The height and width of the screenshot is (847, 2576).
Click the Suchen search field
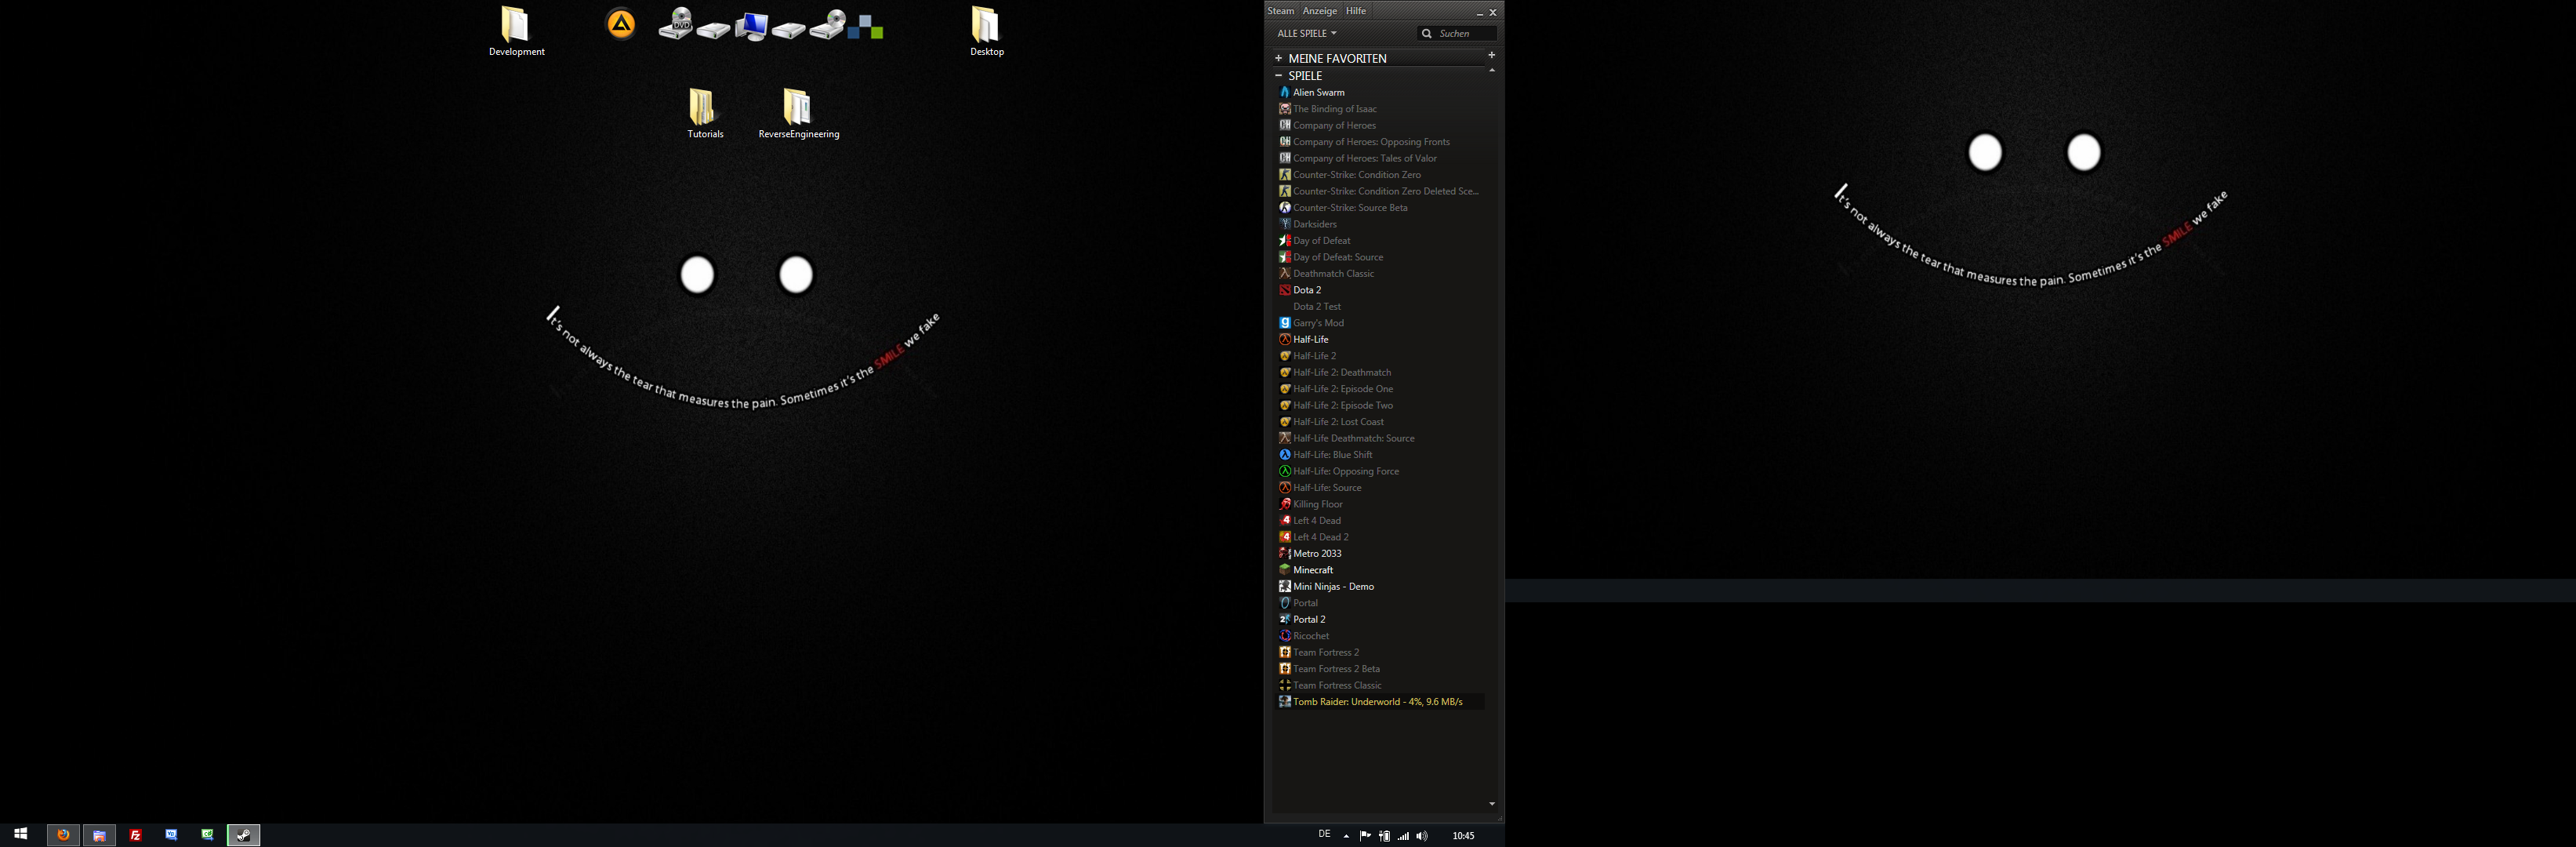click(x=1457, y=34)
